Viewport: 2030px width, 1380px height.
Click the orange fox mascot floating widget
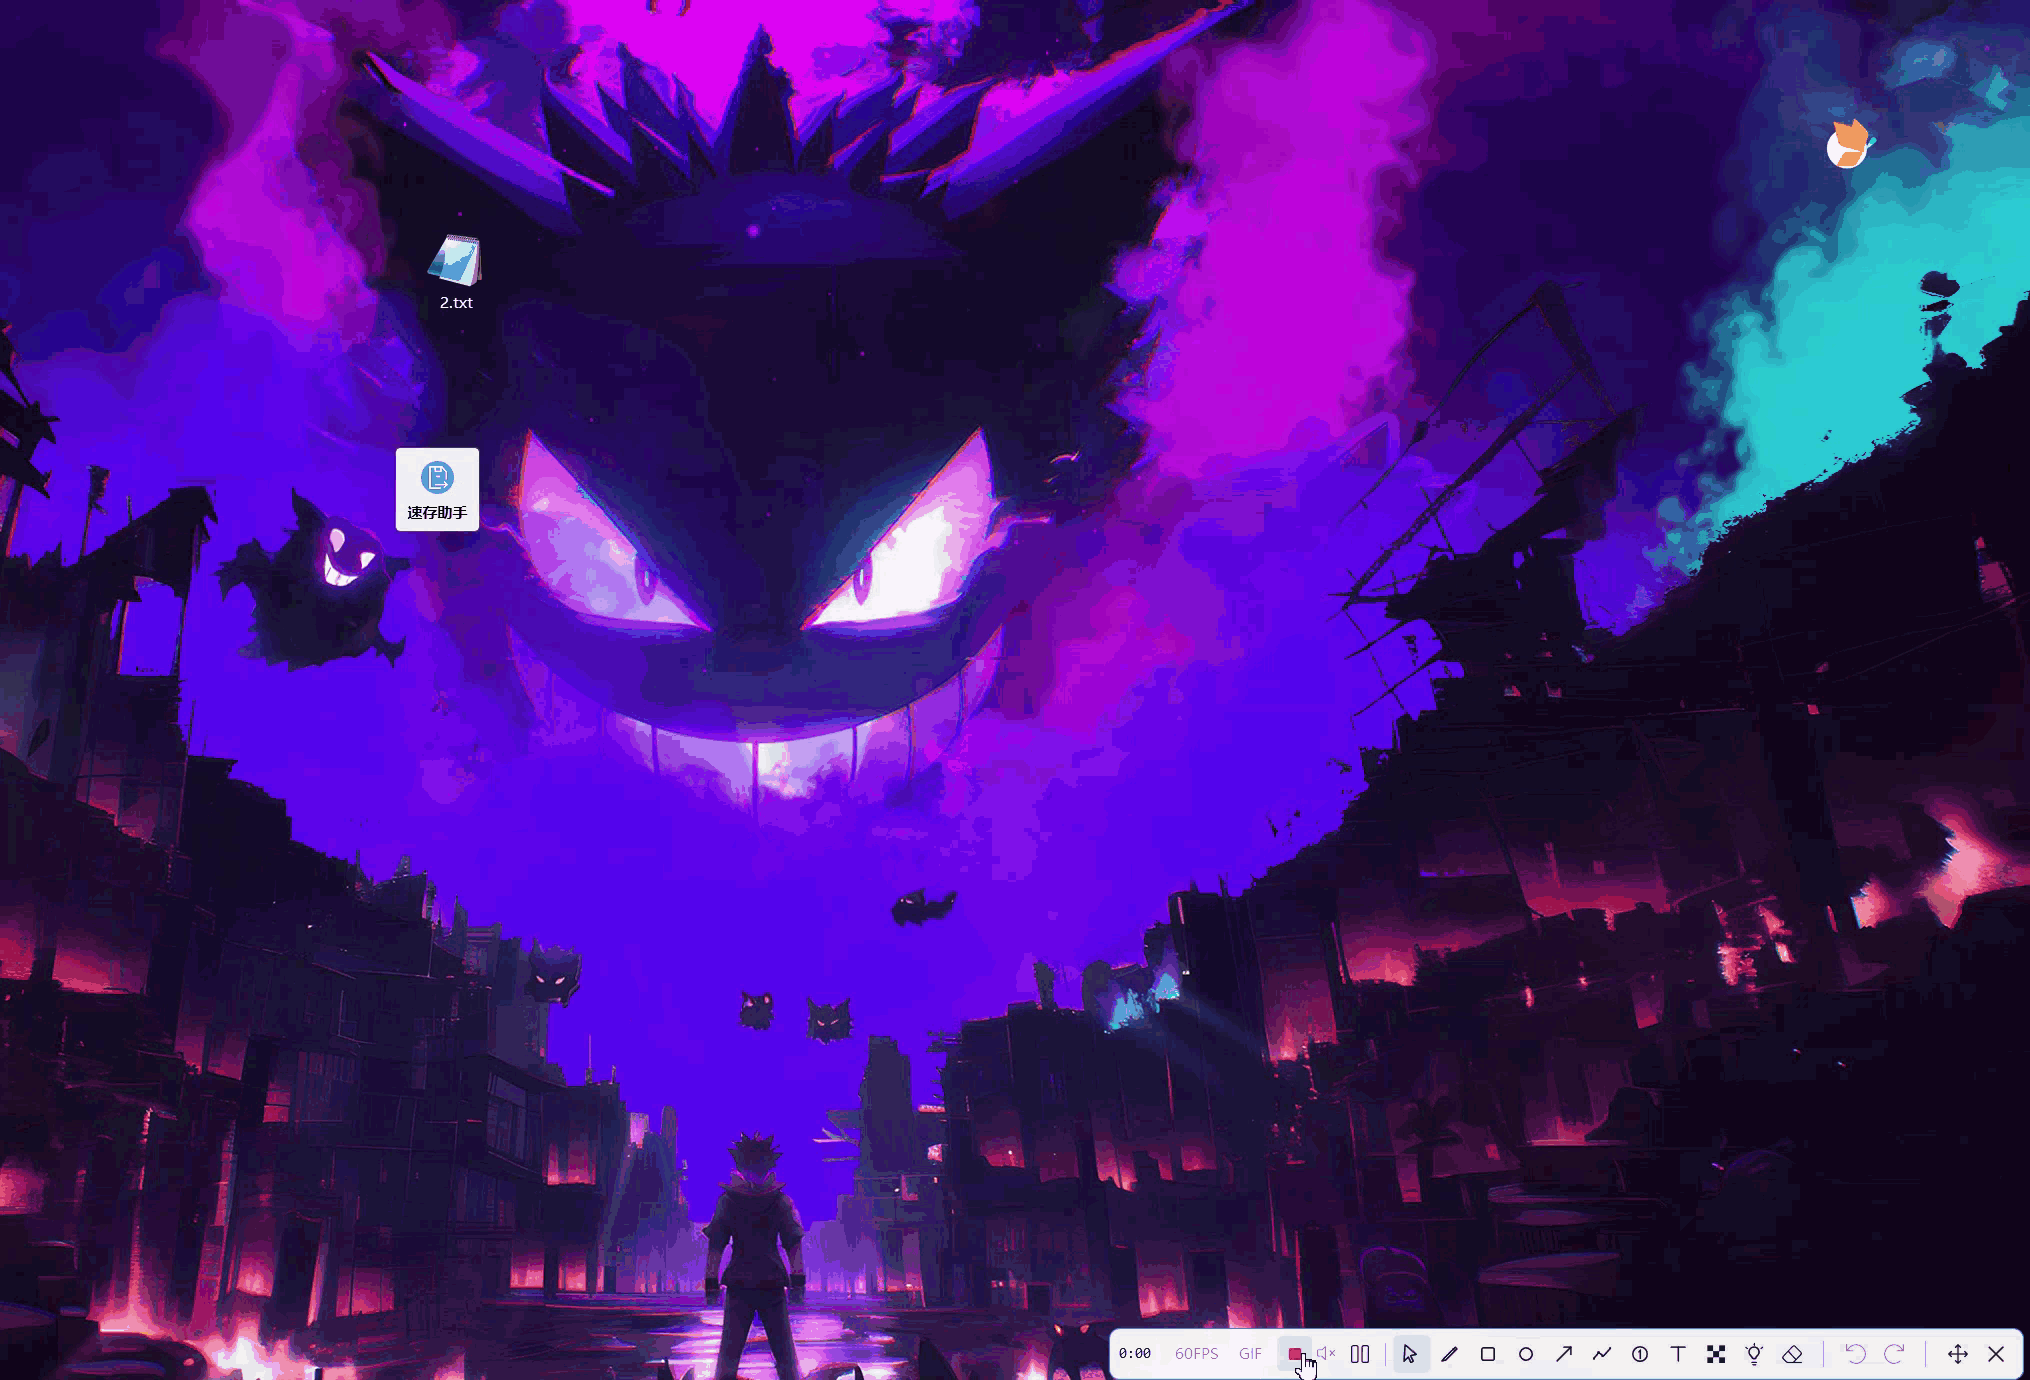(x=1848, y=145)
